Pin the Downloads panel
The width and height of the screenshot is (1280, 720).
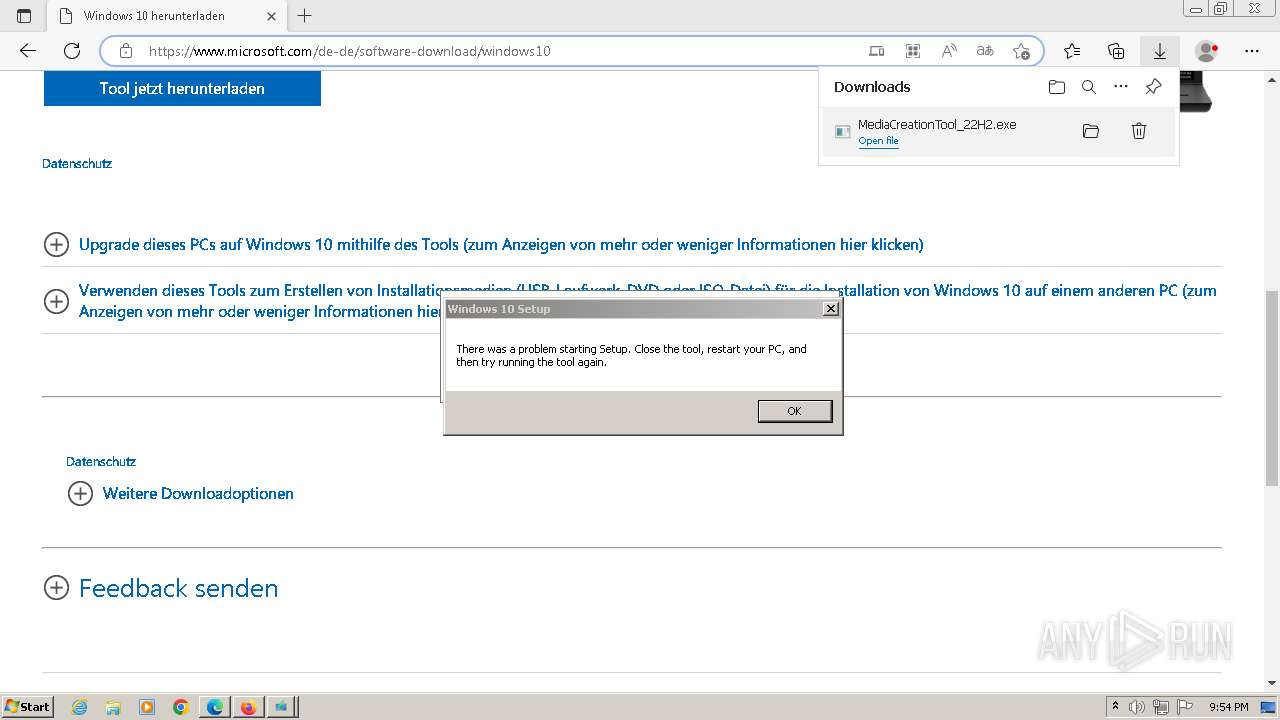tap(1153, 87)
